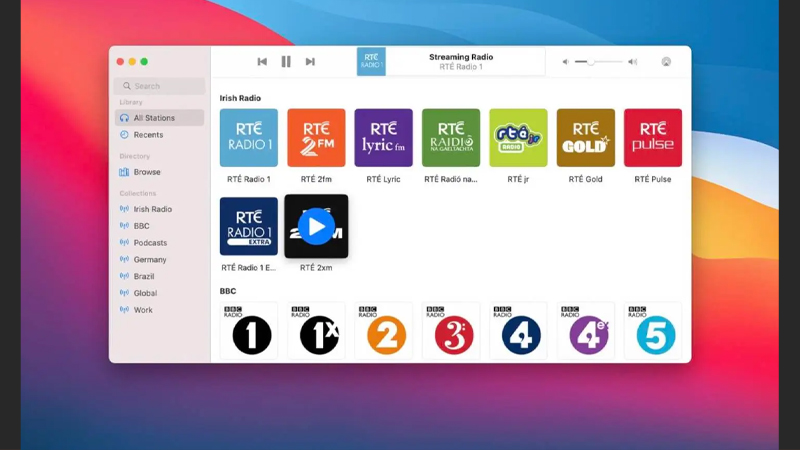Open Browse under Directory
800x450 pixels.
pyautogui.click(x=147, y=172)
